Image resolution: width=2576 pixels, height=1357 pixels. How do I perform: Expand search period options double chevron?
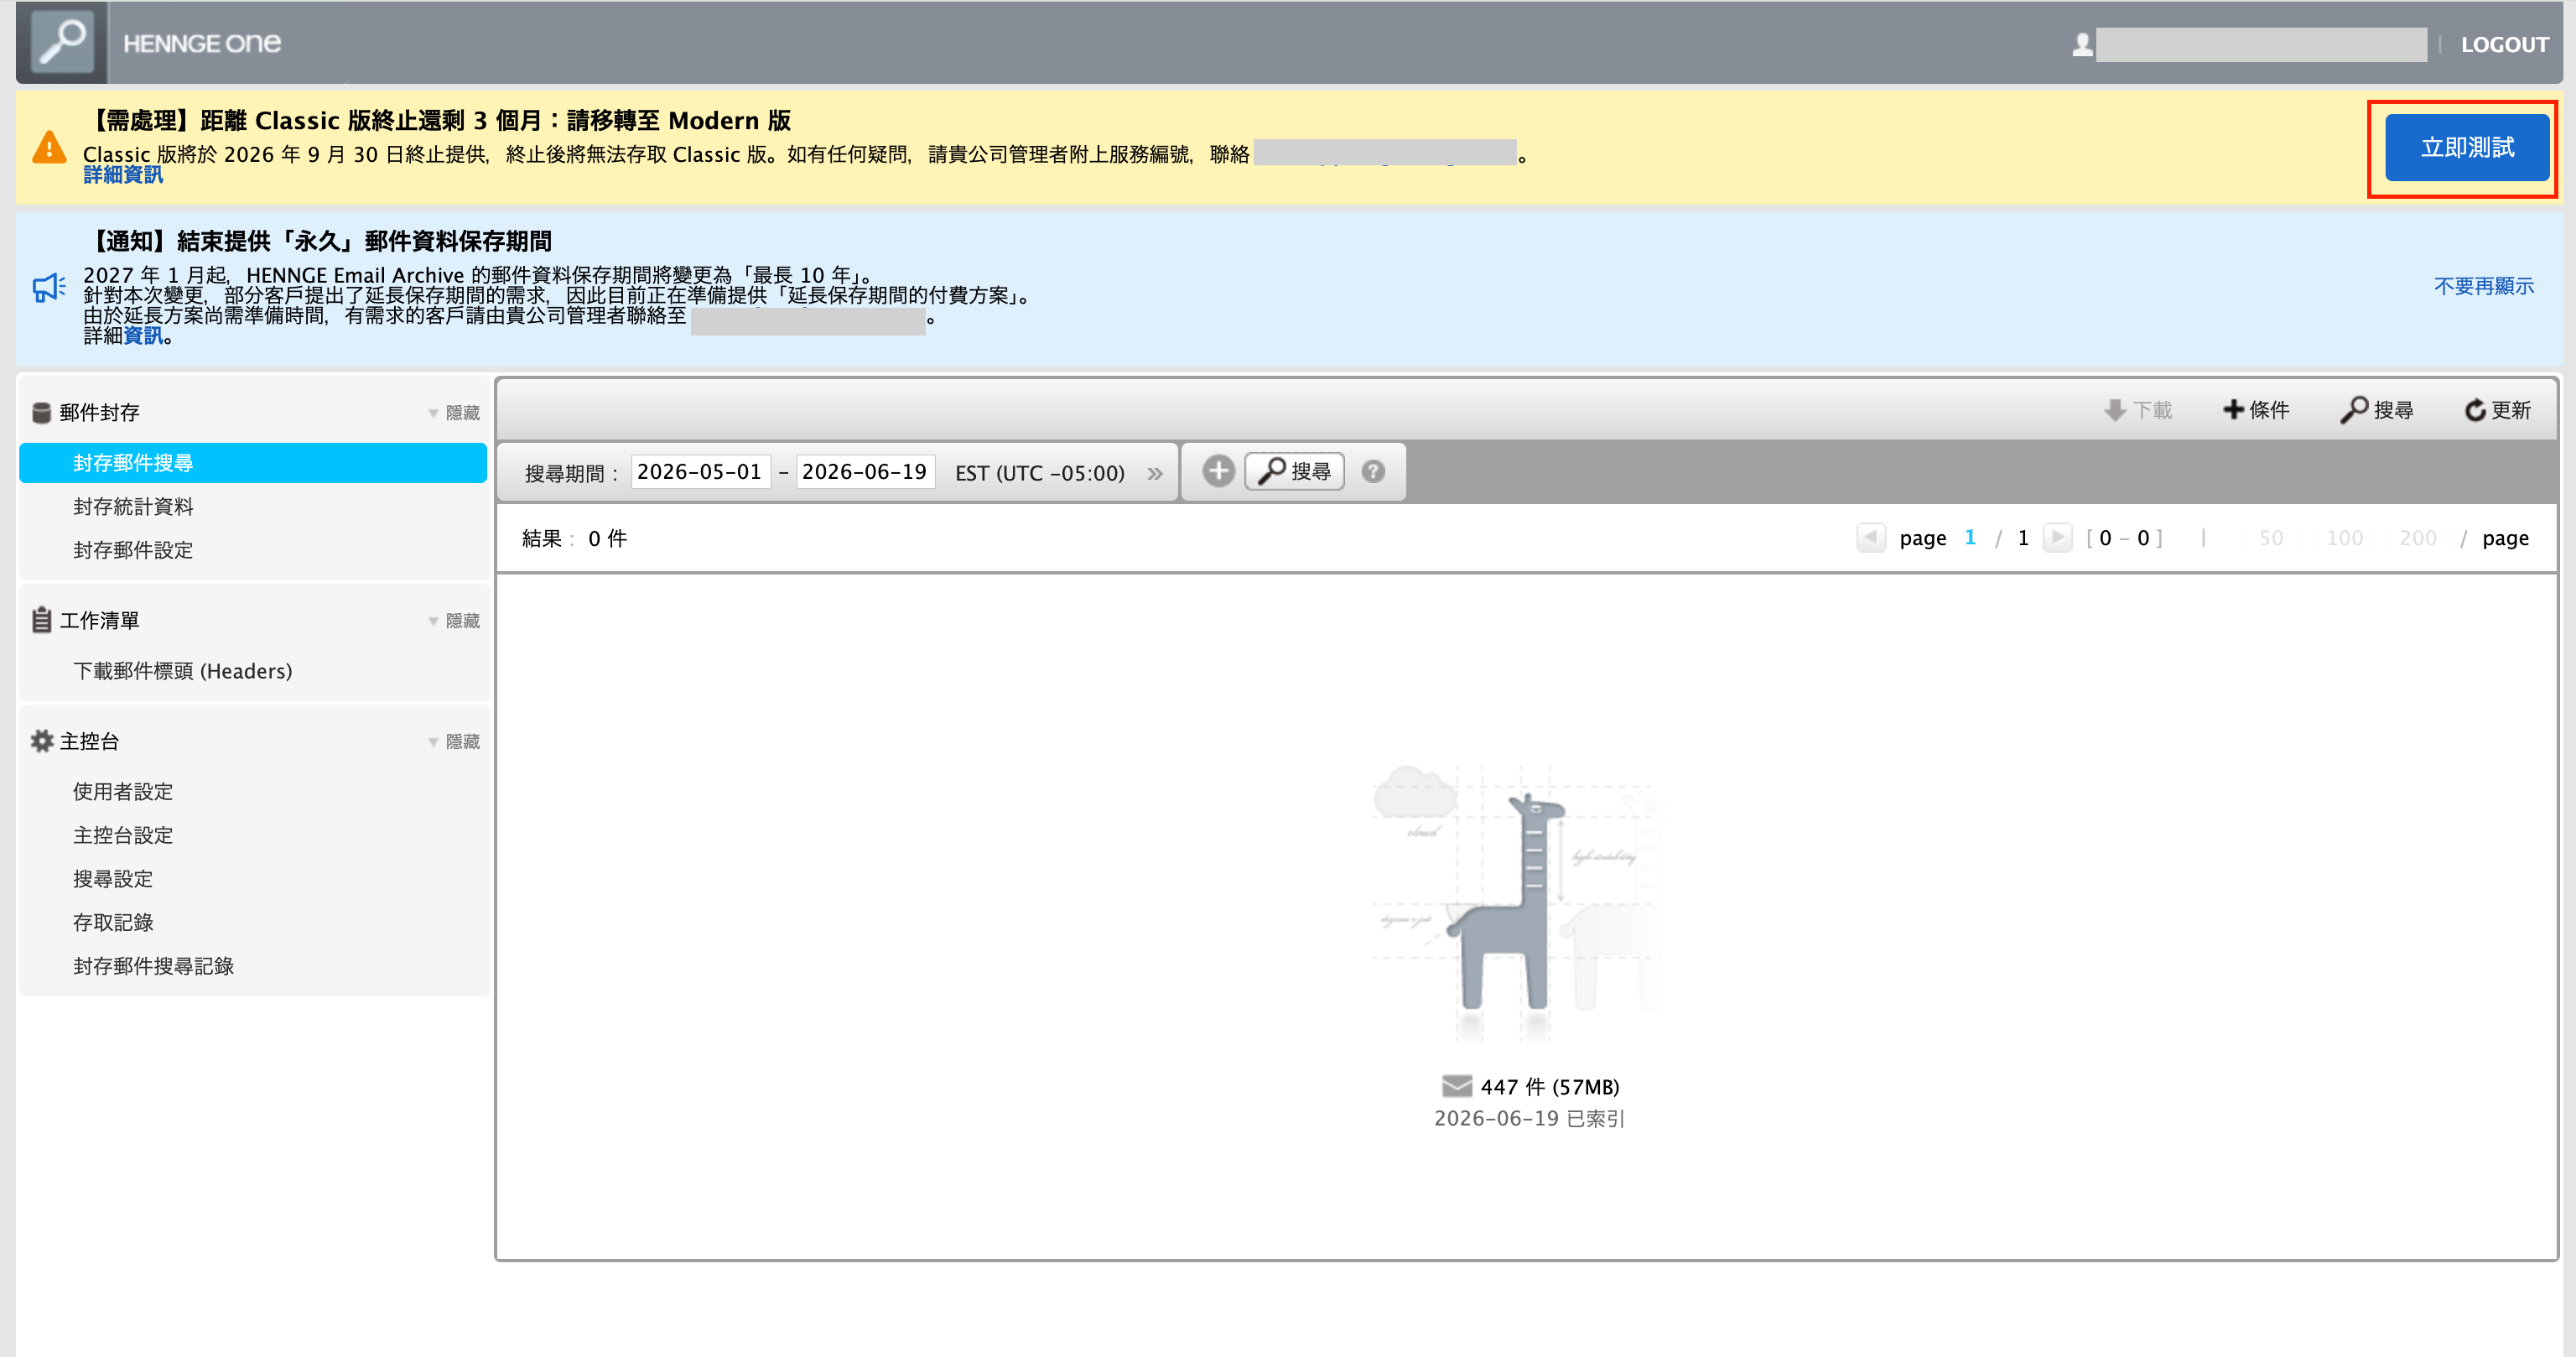(1155, 473)
